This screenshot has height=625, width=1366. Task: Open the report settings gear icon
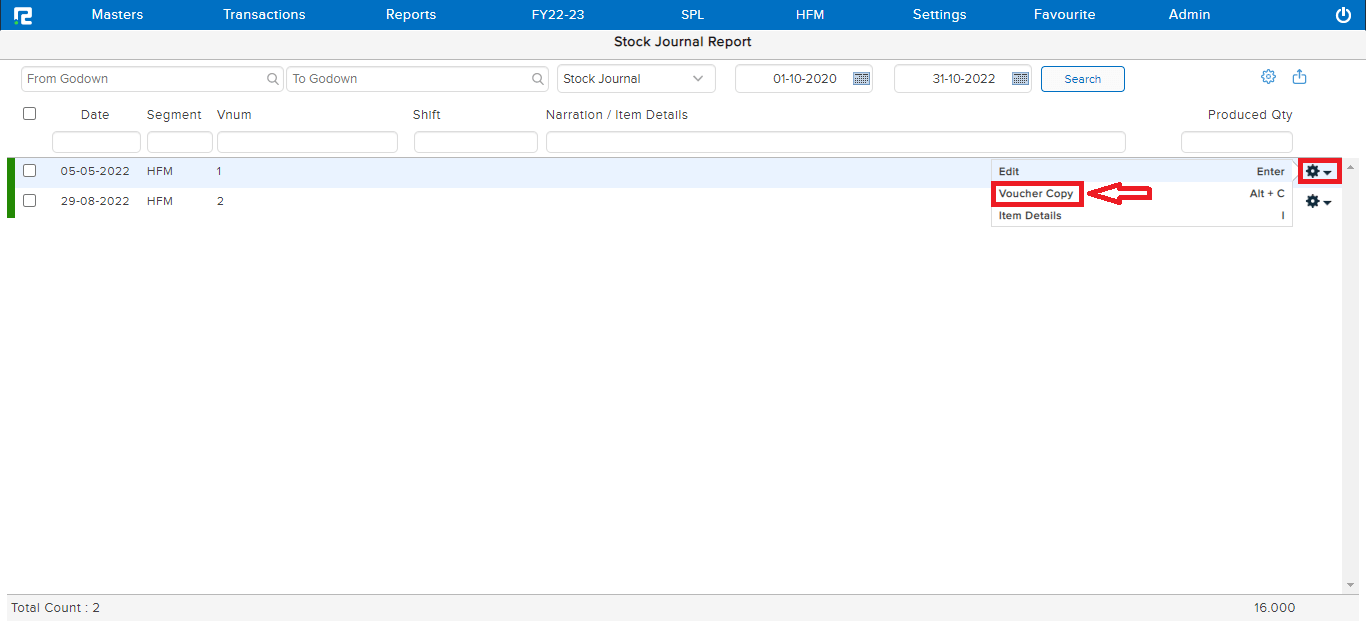1268,77
